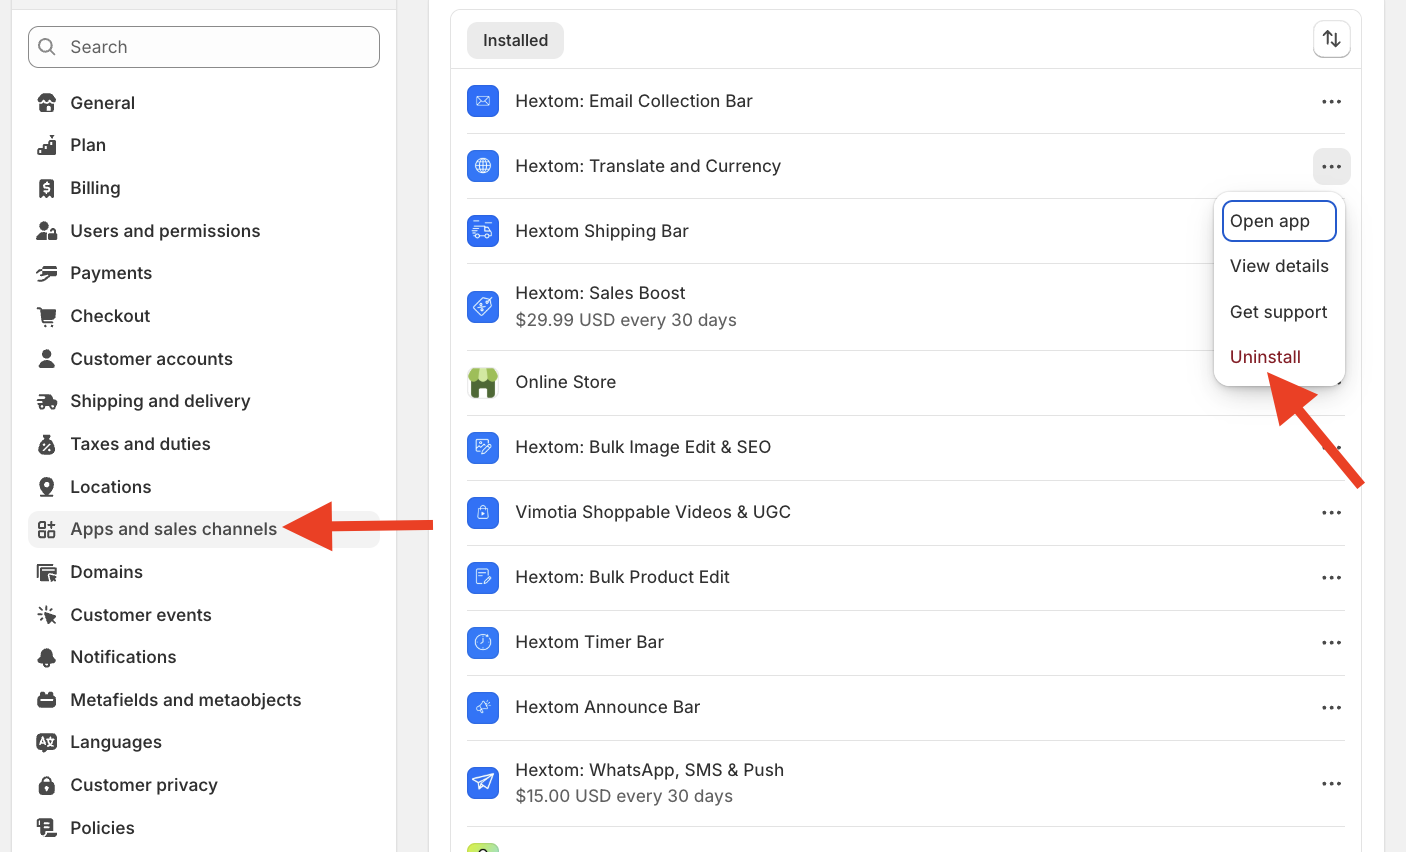Image resolution: width=1406 pixels, height=852 pixels.
Task: Open Hextom: Sales Boost app
Action: 600,293
